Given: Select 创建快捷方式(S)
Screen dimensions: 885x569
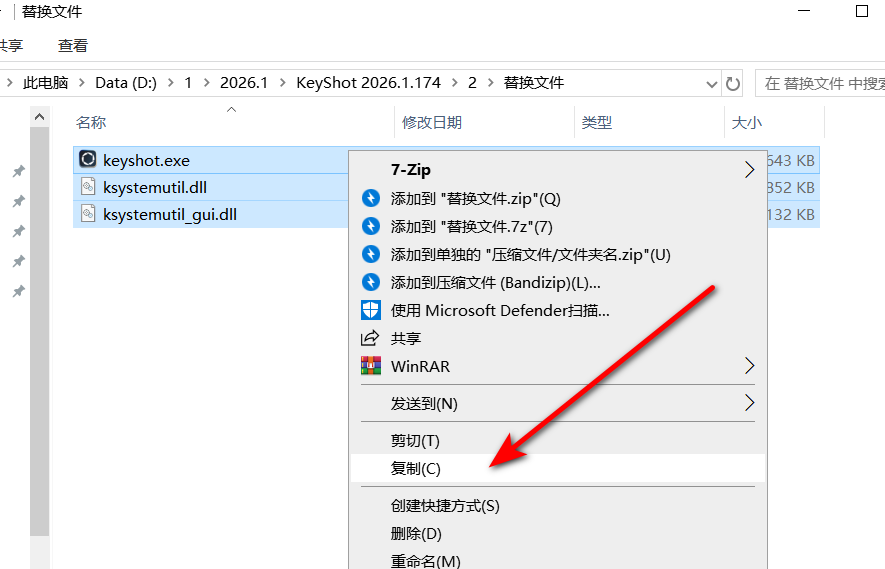Looking at the screenshot, I should [558, 505].
